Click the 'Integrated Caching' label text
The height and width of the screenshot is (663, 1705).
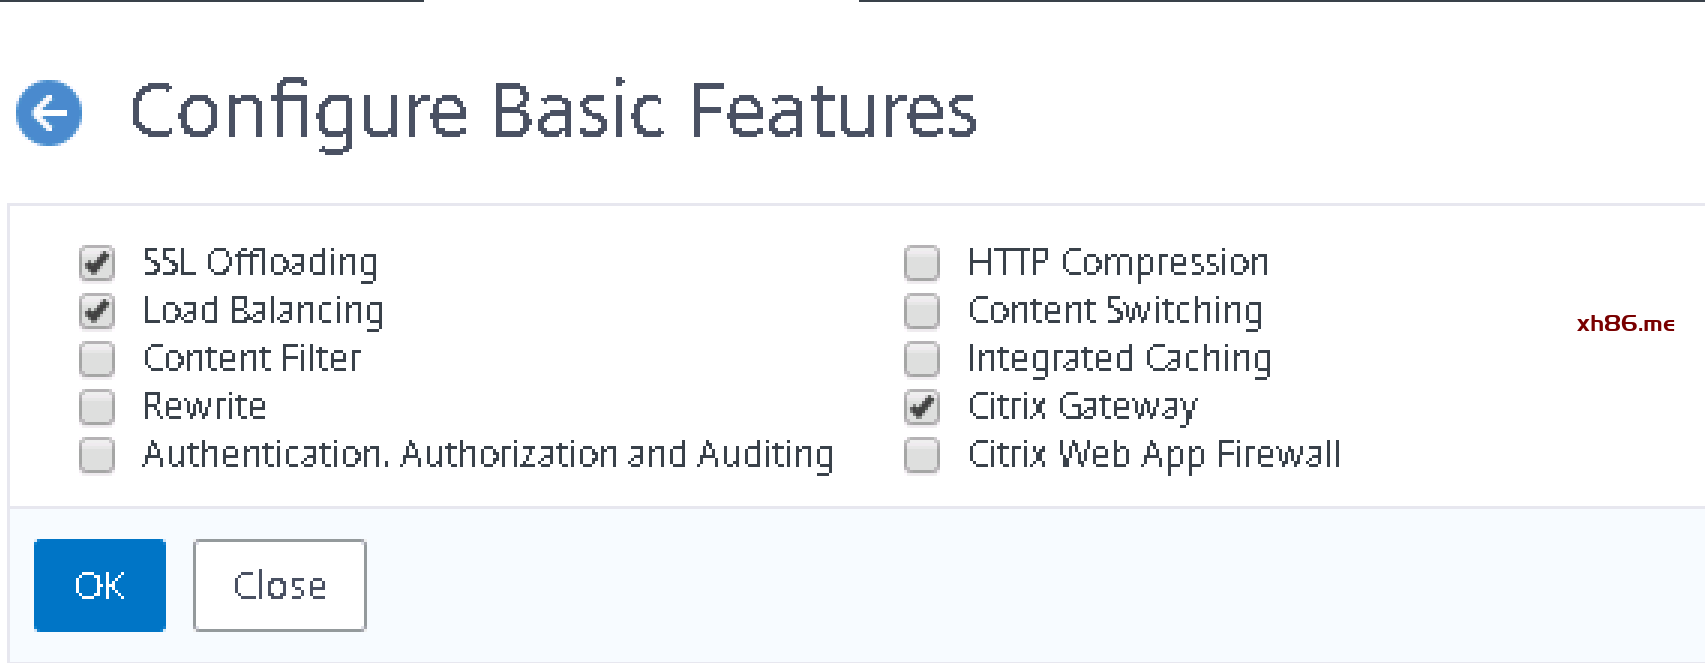pos(1119,359)
